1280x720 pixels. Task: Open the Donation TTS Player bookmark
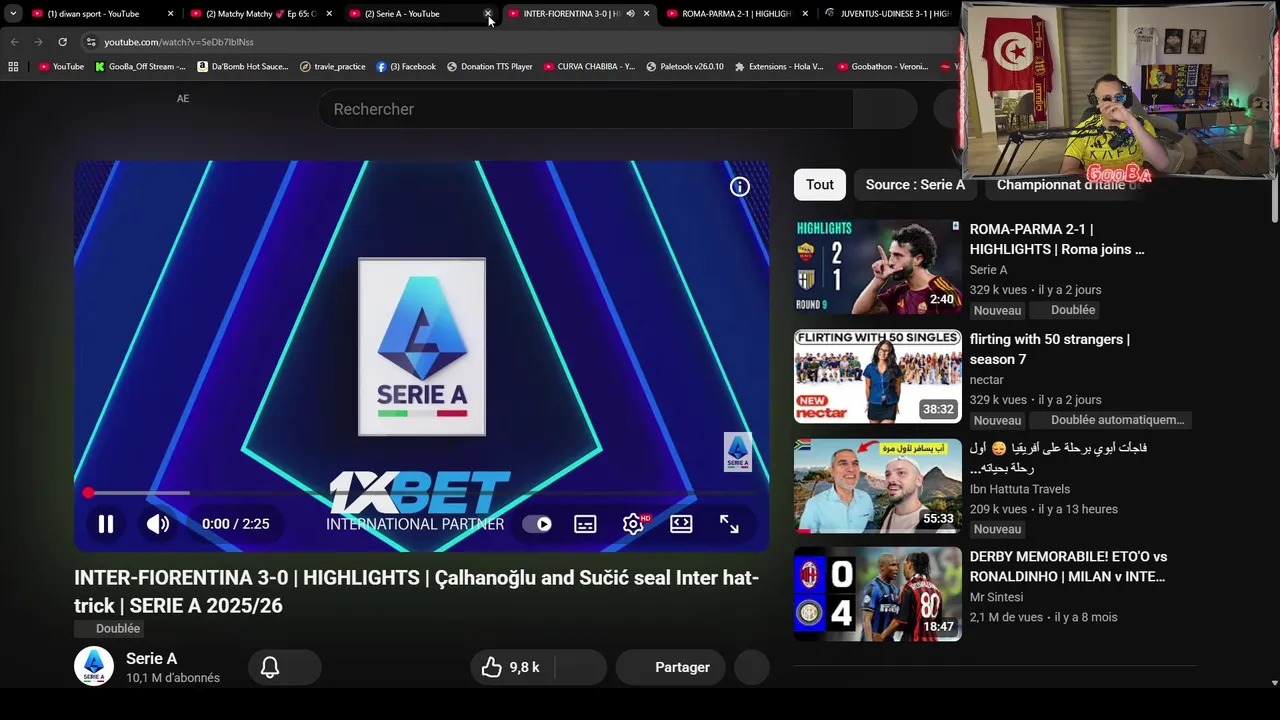coord(490,67)
